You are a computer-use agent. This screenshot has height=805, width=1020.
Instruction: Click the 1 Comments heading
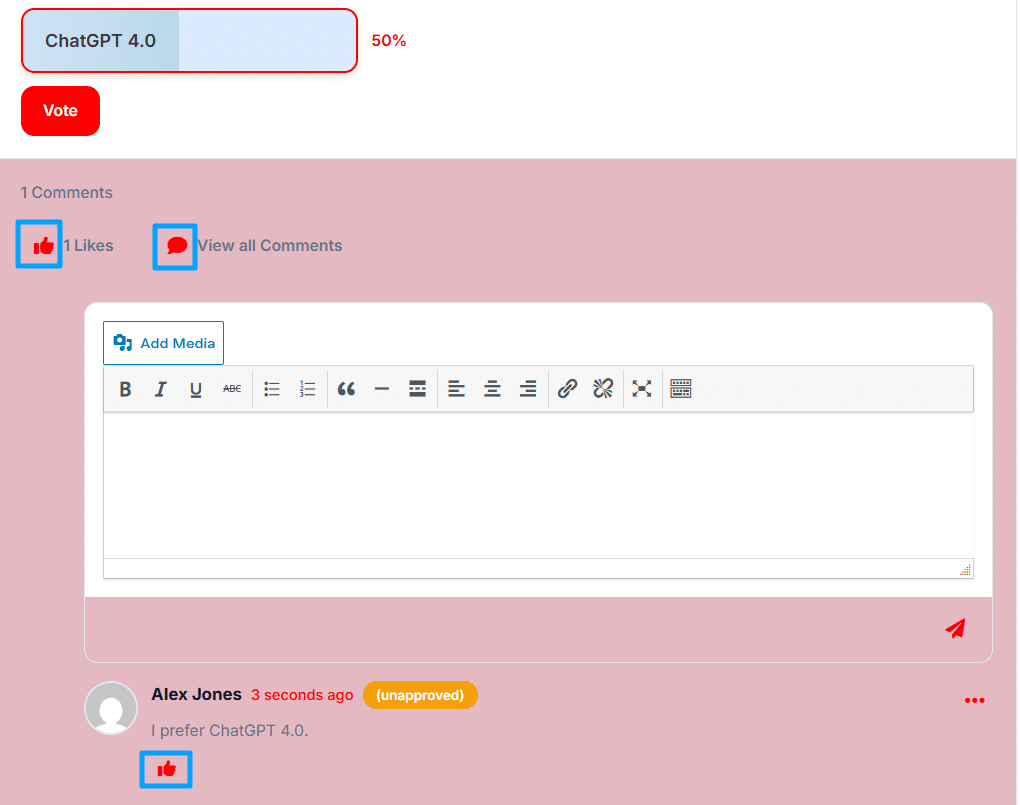click(x=66, y=193)
